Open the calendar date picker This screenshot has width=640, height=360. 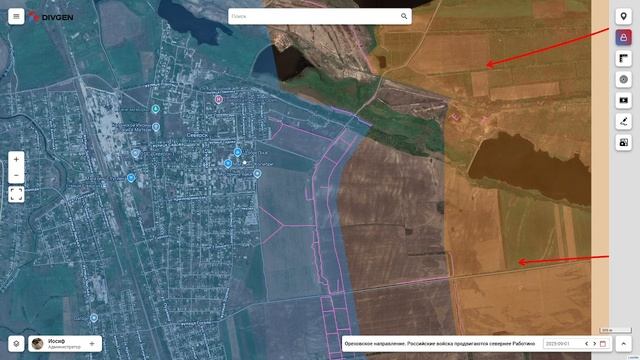(x=603, y=344)
